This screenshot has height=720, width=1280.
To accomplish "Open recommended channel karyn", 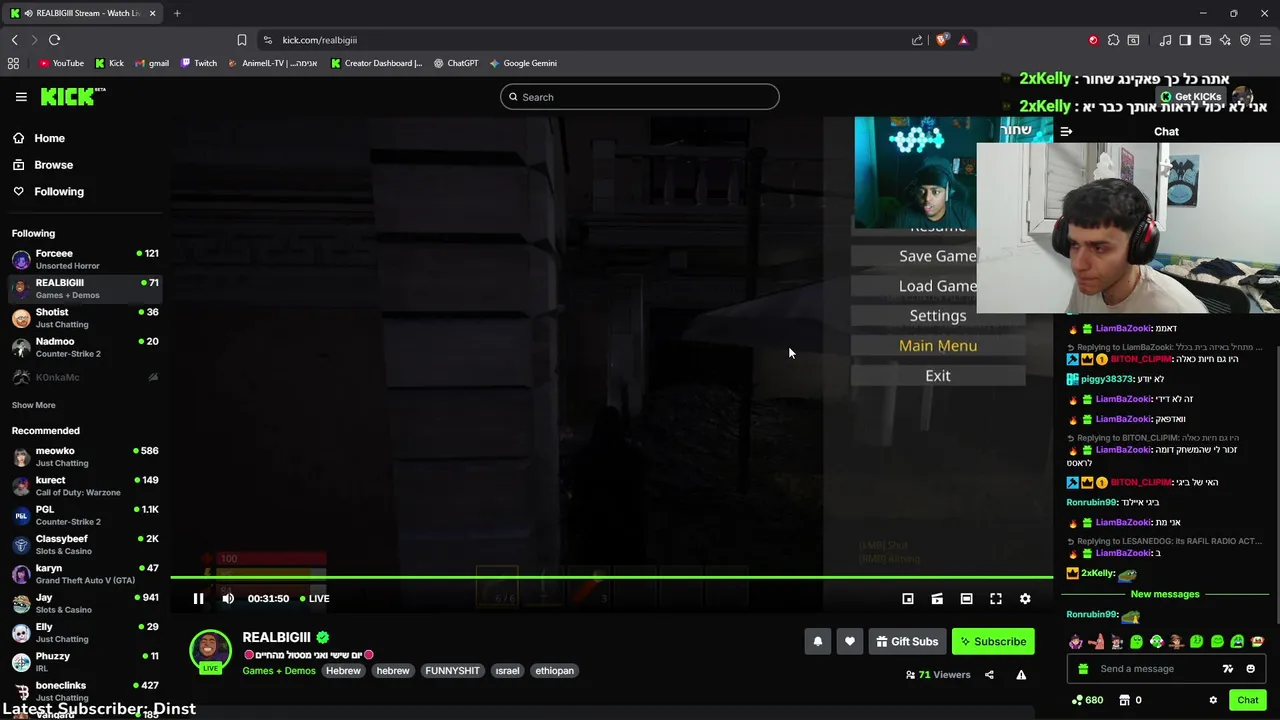I will [x=85, y=574].
